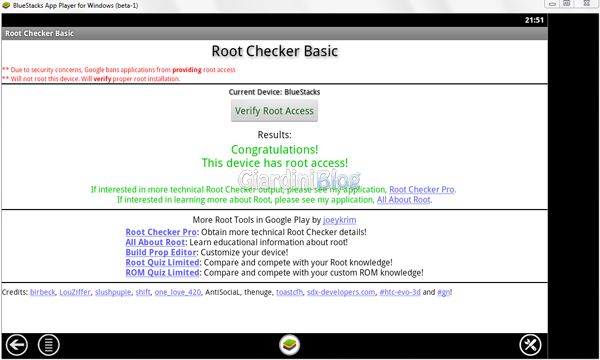This screenshot has height=360, width=600.
Task: Click the BlueStacks title bar app icon
Action: click(x=6, y=5)
